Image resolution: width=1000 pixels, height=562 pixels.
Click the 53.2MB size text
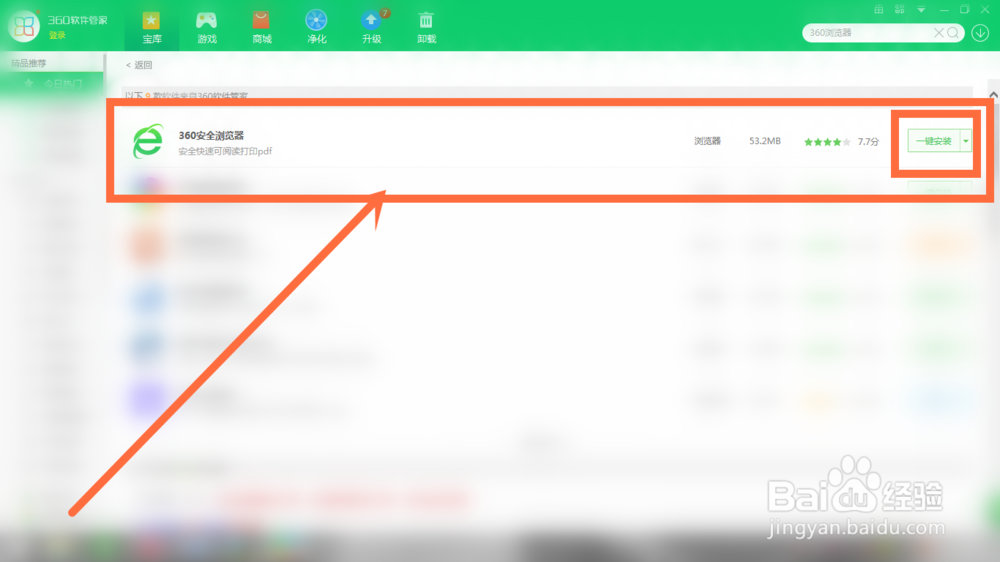765,141
